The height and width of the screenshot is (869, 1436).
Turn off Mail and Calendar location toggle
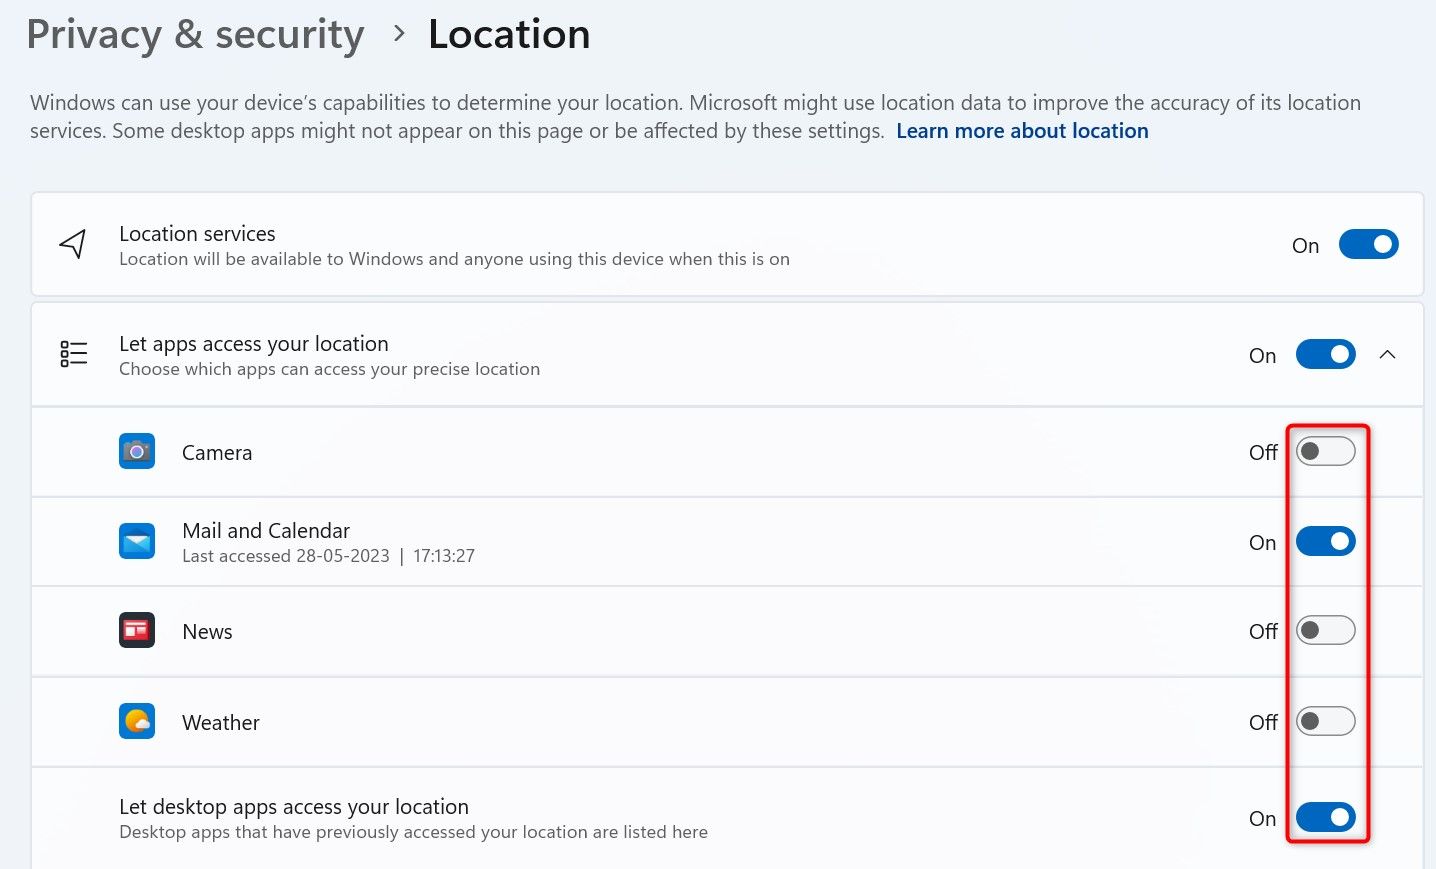tap(1325, 542)
